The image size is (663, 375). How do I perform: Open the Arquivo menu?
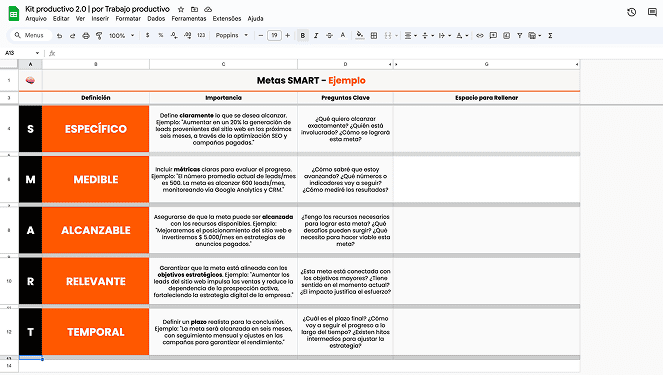[x=36, y=19]
